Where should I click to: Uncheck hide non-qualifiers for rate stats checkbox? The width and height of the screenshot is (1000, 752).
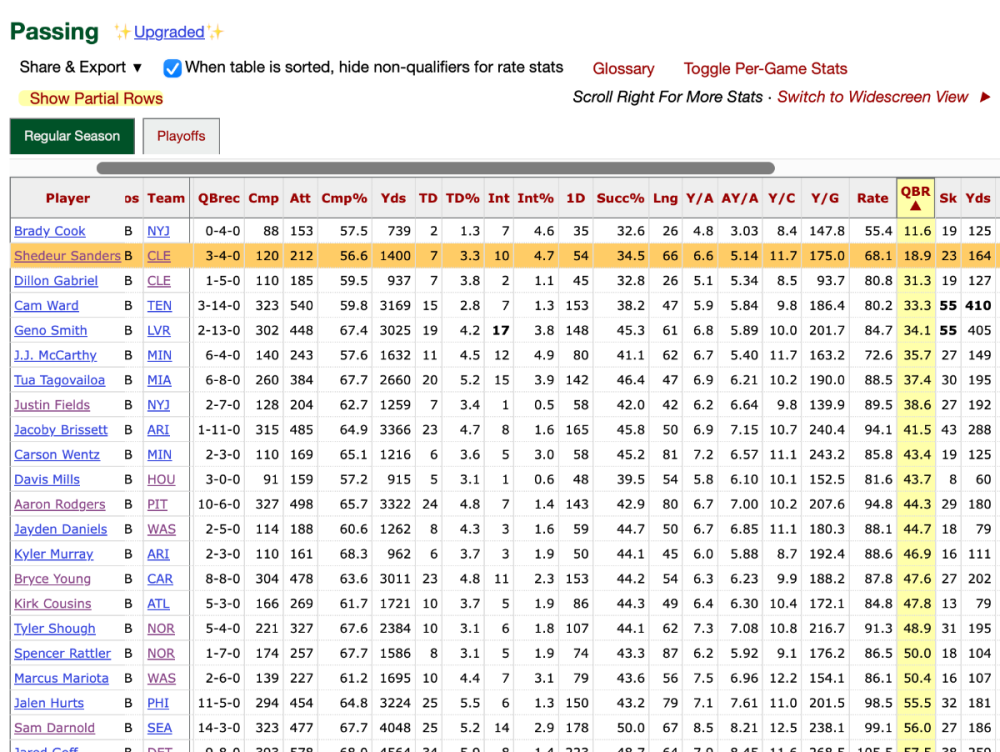click(172, 68)
